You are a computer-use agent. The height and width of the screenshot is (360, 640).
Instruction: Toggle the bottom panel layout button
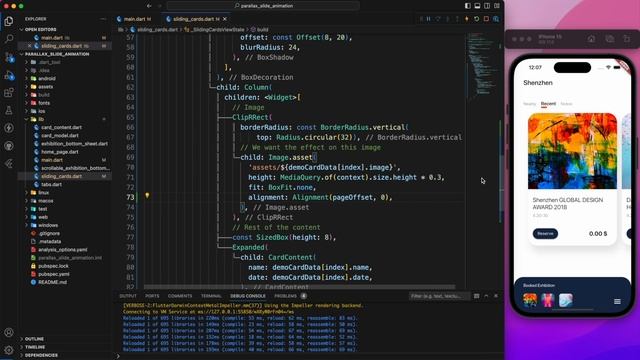coord(477,6)
